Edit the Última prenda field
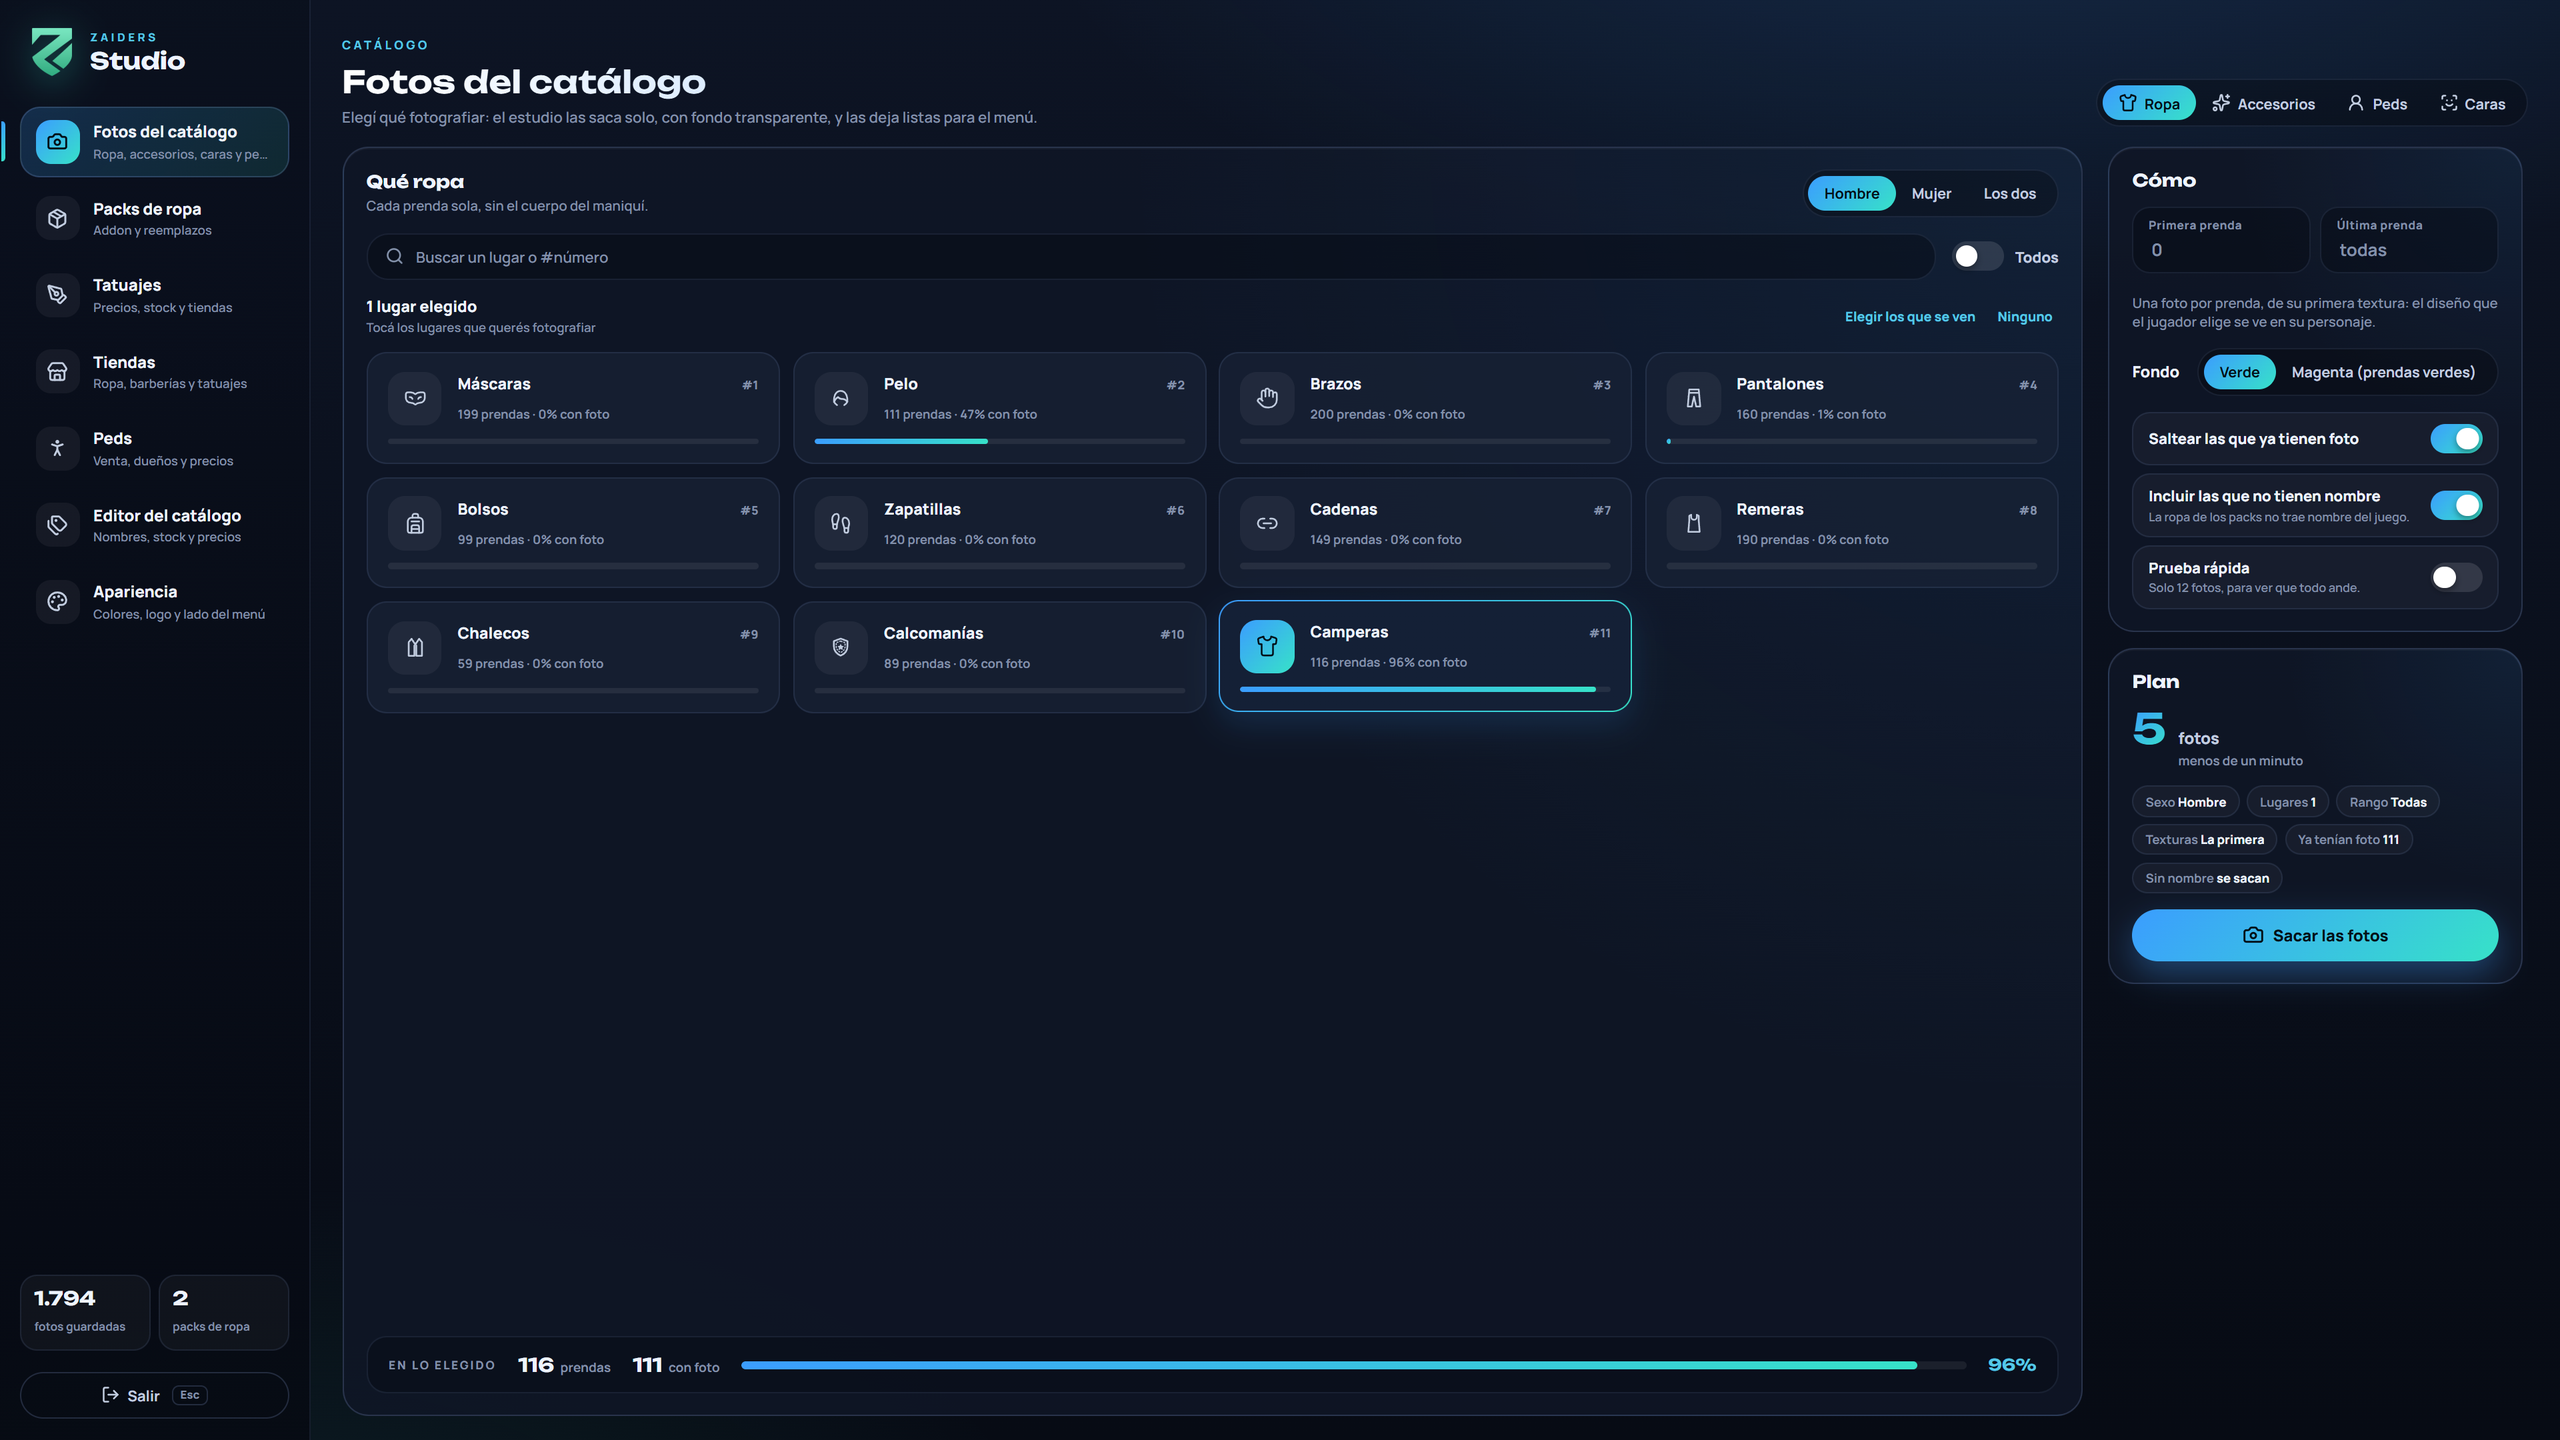The image size is (2560, 1440). click(x=2408, y=240)
